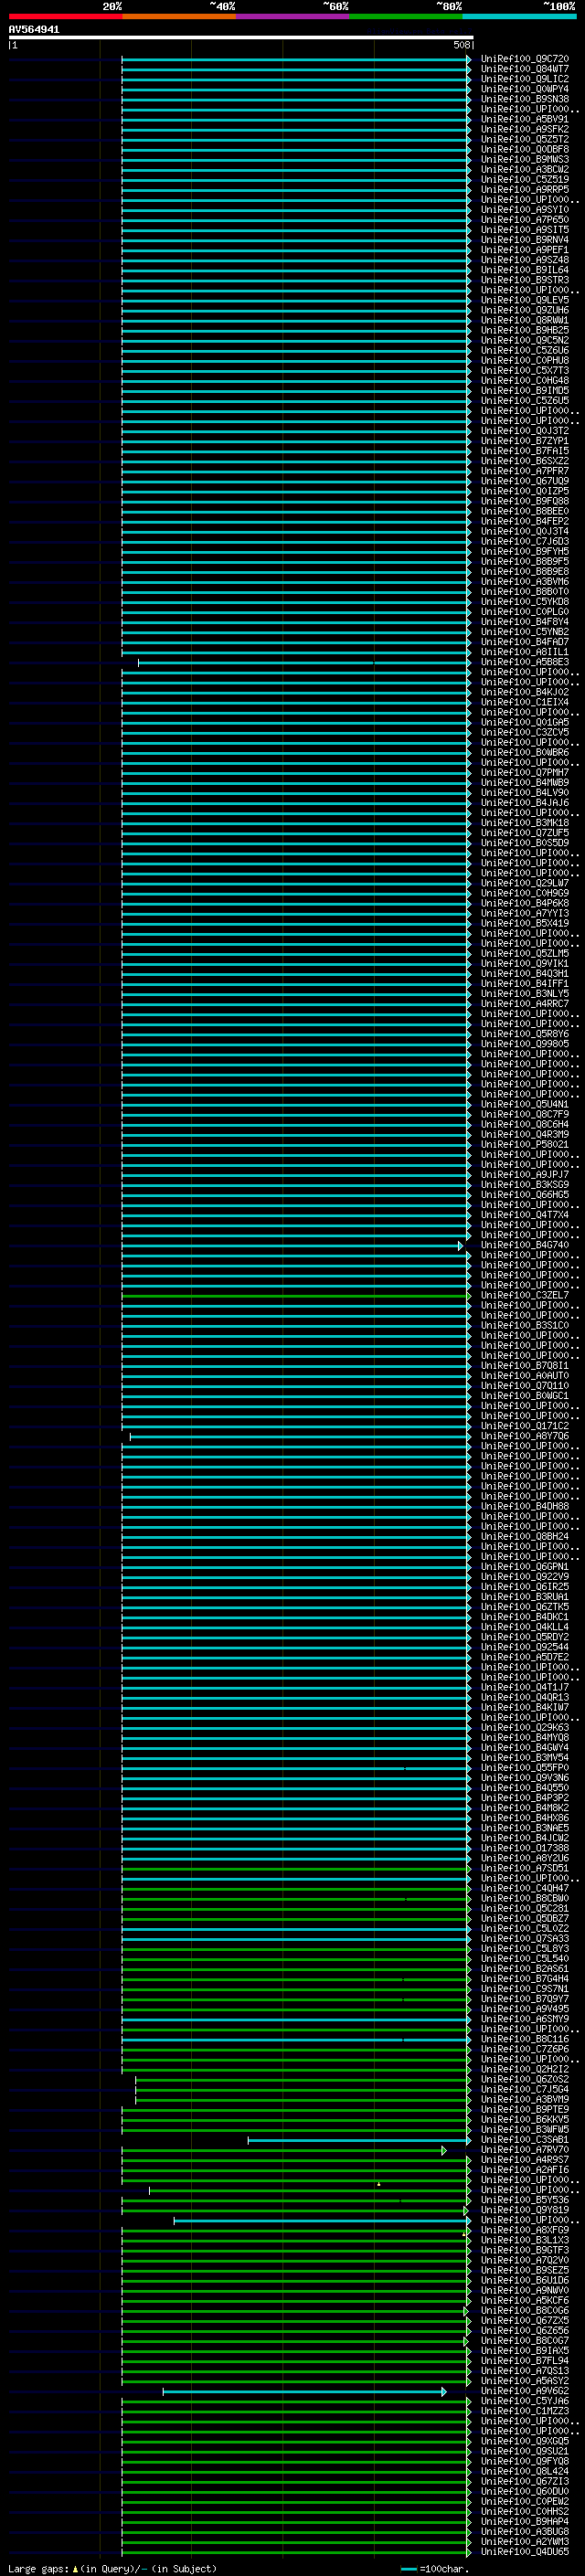Select hit label UniRef100_C5Z519
Screen dimensions: 585x2576
point(524,179)
